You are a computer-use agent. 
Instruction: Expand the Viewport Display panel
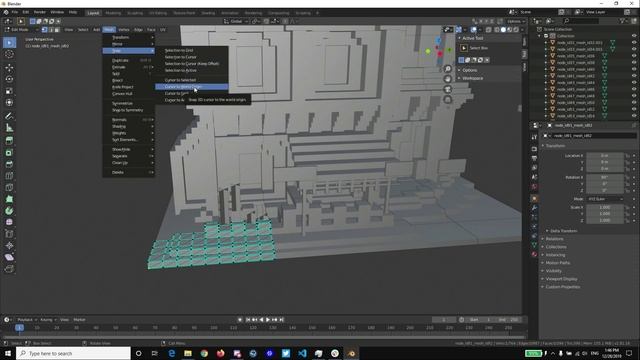click(x=561, y=279)
